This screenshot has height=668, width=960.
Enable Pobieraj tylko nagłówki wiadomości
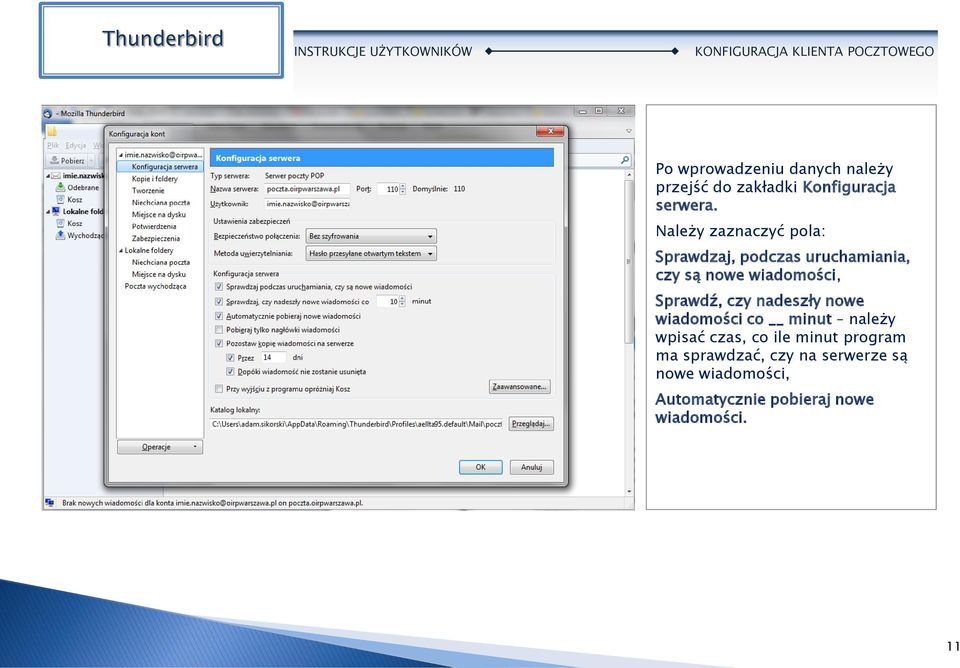[x=219, y=329]
